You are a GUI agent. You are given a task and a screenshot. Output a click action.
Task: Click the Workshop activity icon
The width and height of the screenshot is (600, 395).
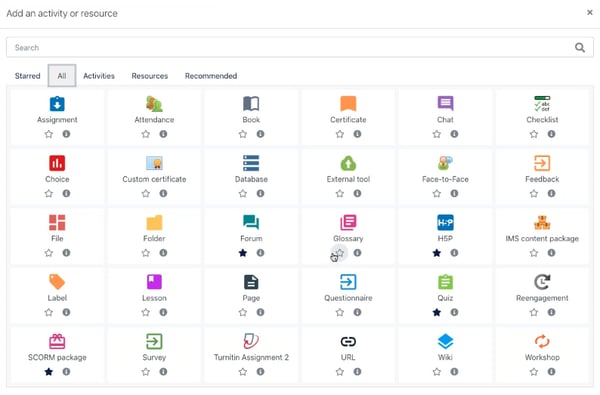(x=542, y=341)
